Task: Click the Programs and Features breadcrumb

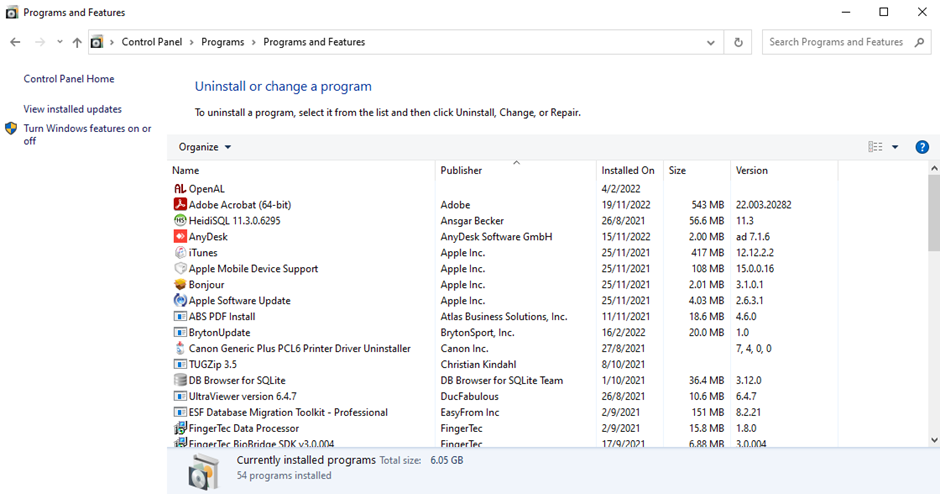Action: [314, 42]
